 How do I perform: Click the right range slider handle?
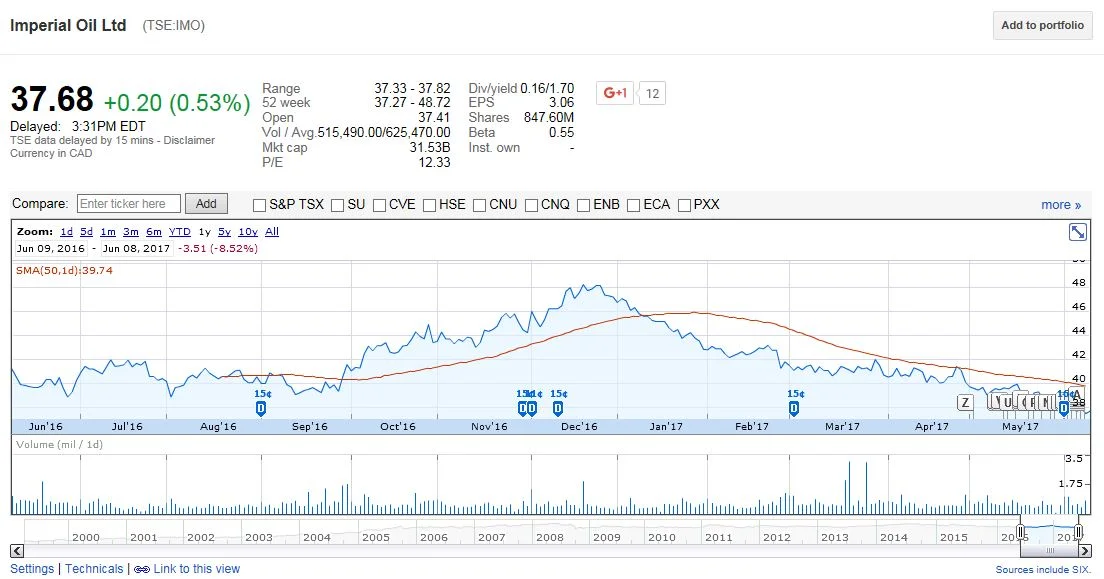[1078, 532]
